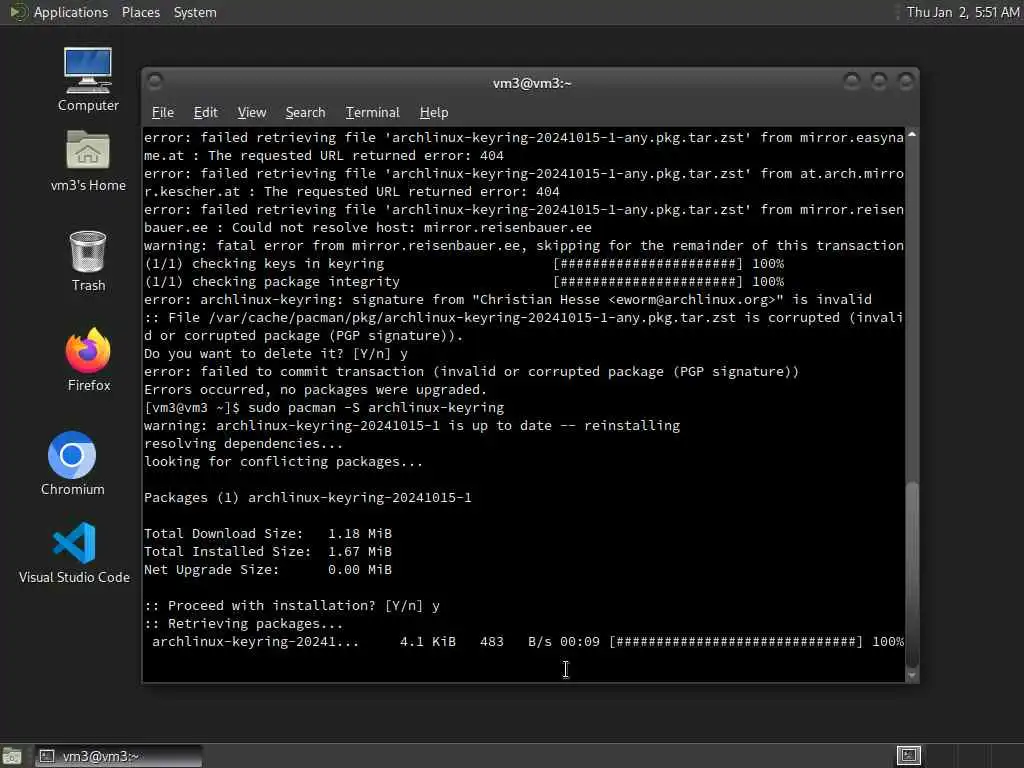Click the 'Total Installed Size: 1.67 MiB' line
The height and width of the screenshot is (768, 1024).
[x=268, y=551]
